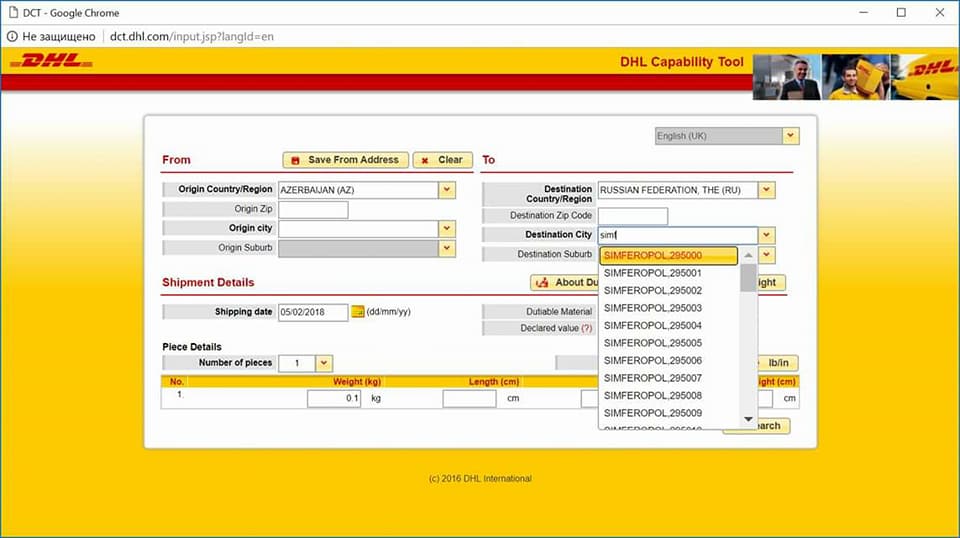Select SIMFEROPOL,295000 from the list
The image size is (960, 538).
coord(669,255)
